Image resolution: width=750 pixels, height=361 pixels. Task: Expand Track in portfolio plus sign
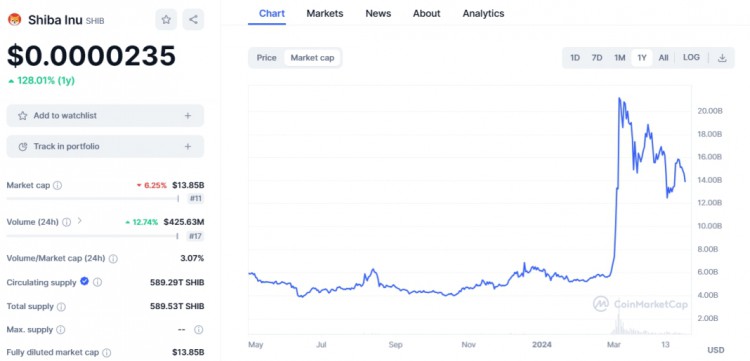(x=188, y=146)
